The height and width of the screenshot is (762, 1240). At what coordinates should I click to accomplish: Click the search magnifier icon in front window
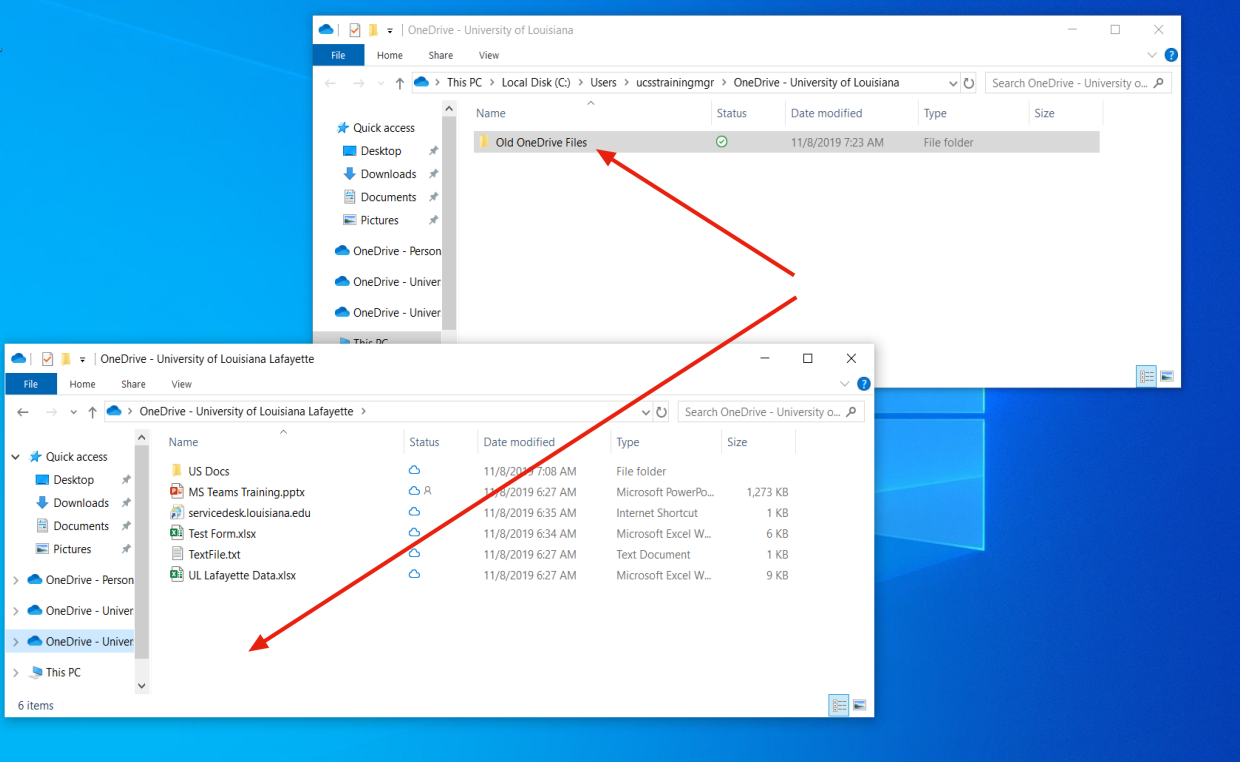pyautogui.click(x=853, y=412)
